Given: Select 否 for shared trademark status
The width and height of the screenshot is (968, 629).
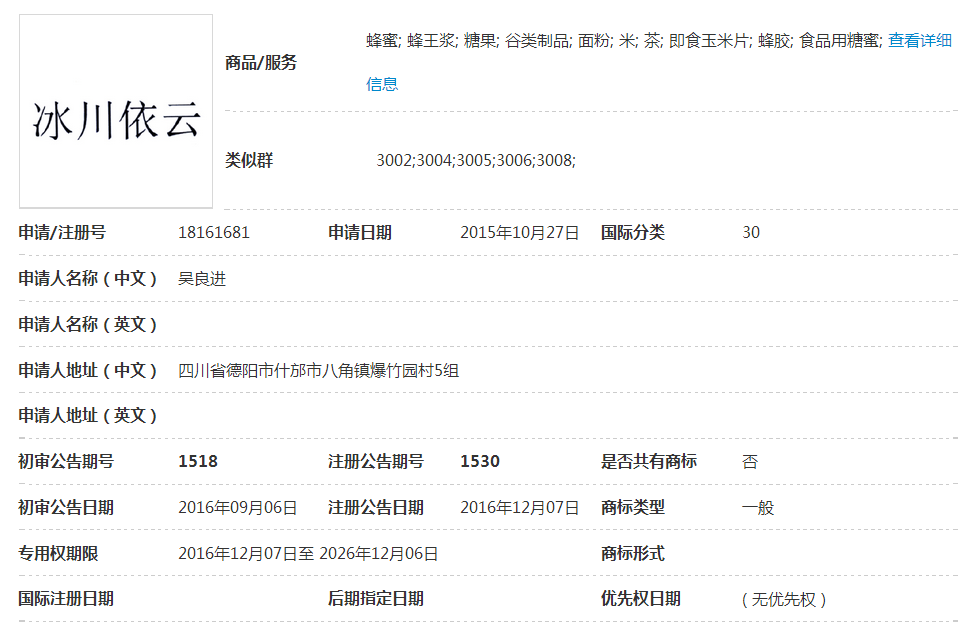Looking at the screenshot, I should 748,462.
